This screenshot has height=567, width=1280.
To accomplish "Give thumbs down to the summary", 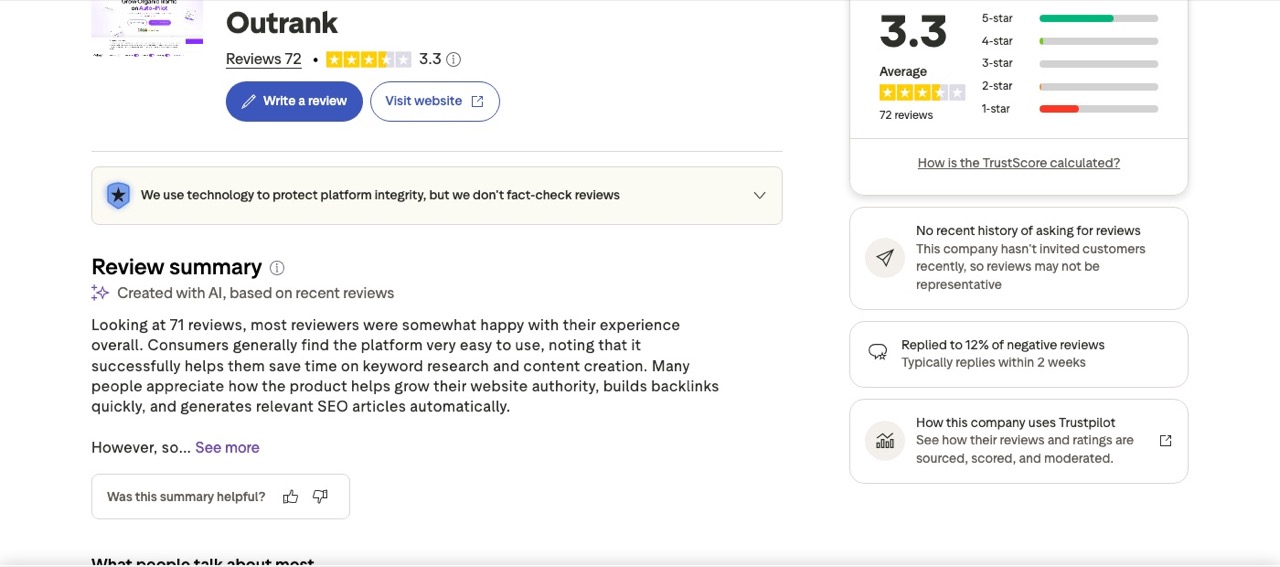I will [320, 497].
